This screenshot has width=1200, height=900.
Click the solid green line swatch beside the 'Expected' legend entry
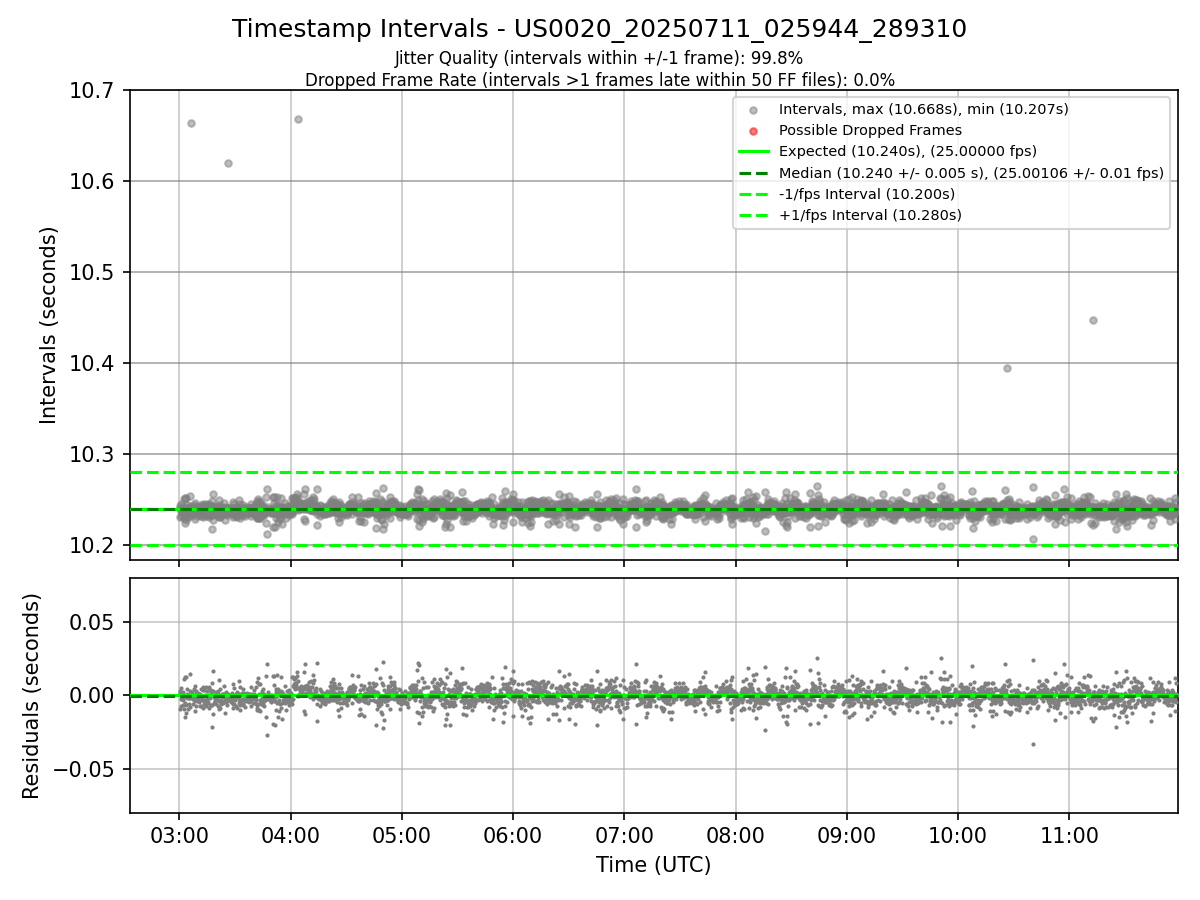(x=754, y=151)
